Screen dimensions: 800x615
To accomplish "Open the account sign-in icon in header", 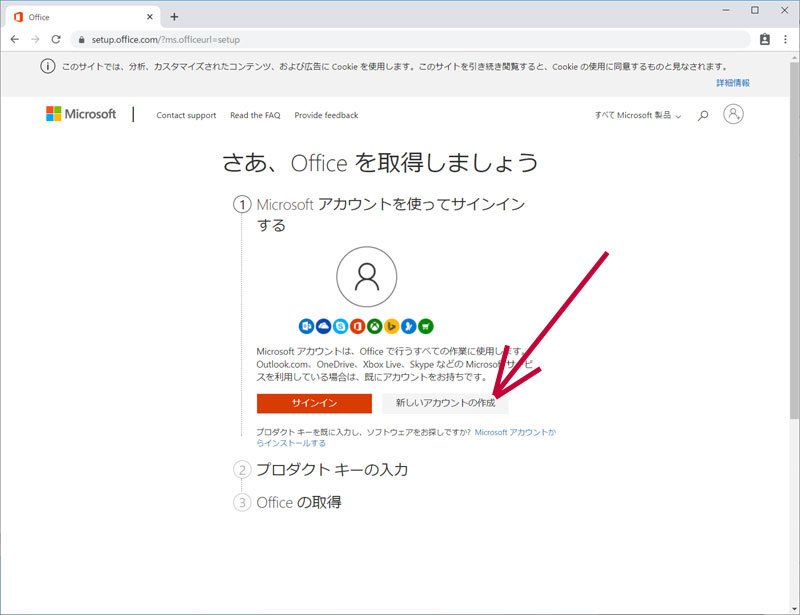I will point(733,114).
